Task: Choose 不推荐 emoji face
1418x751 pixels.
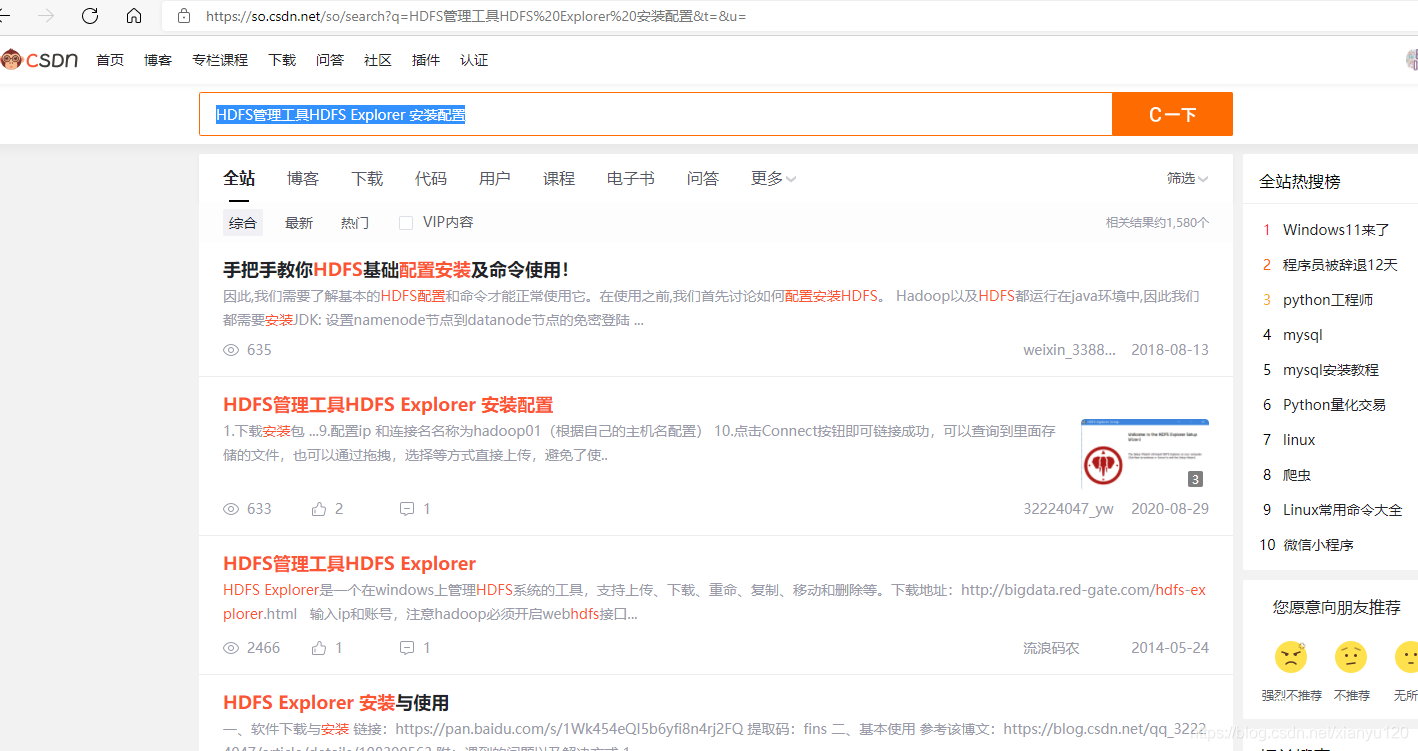Action: pyautogui.click(x=1351, y=657)
